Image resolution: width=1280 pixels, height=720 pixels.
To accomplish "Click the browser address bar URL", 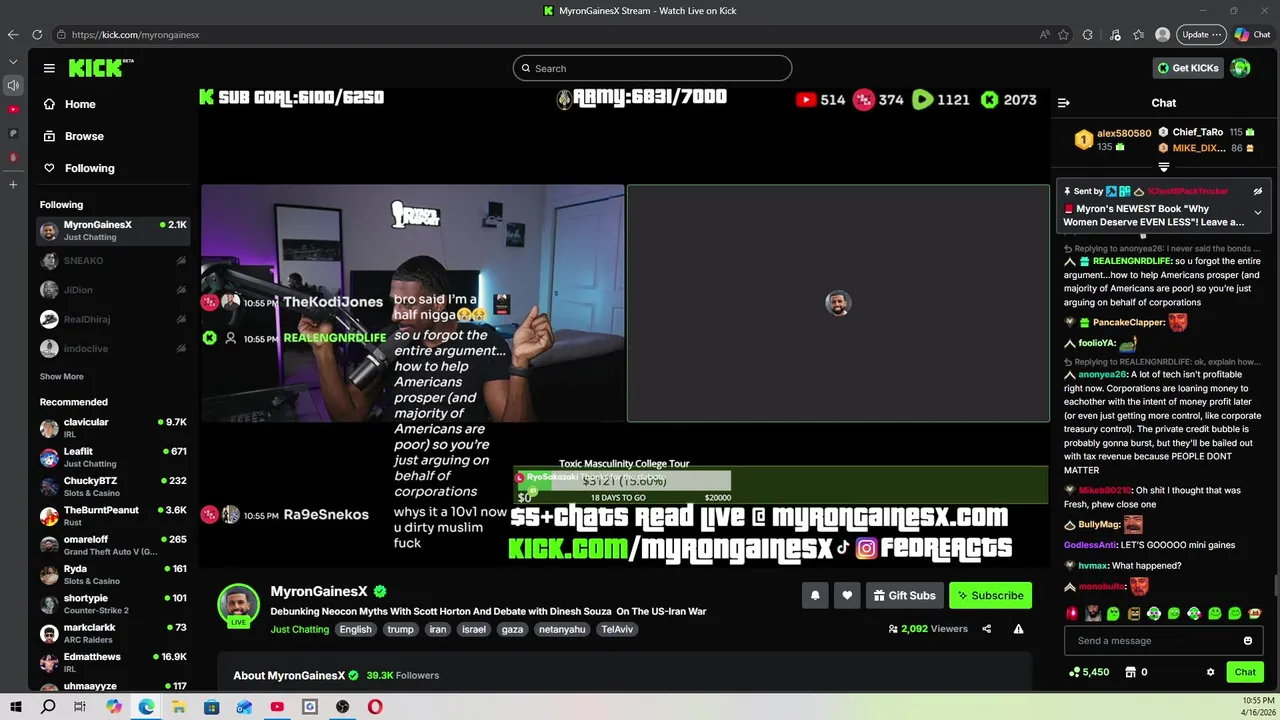I will click(x=136, y=34).
